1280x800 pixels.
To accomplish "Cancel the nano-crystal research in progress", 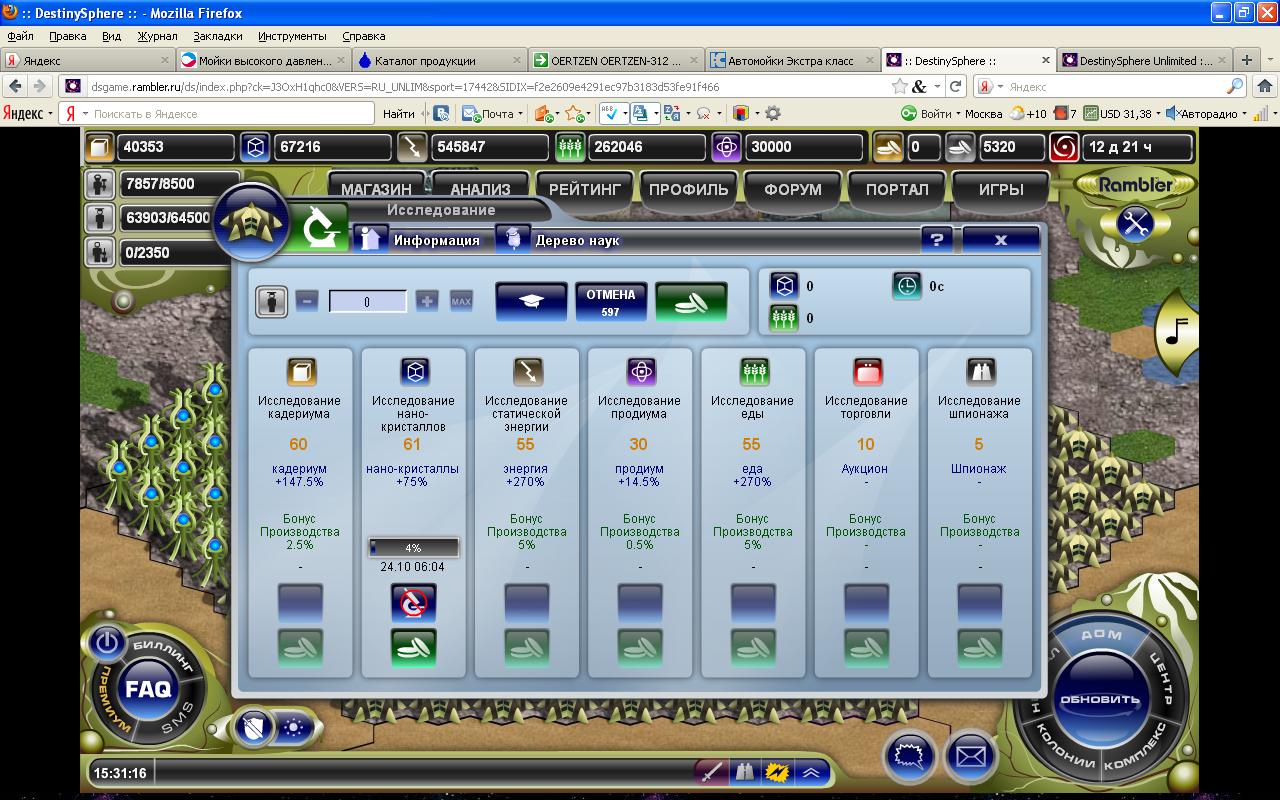I will point(413,603).
